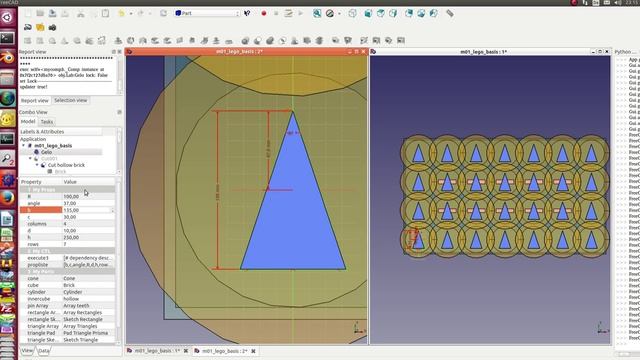Switch to the right view icon
Screen dimensions: 640x360
pos(393,13)
